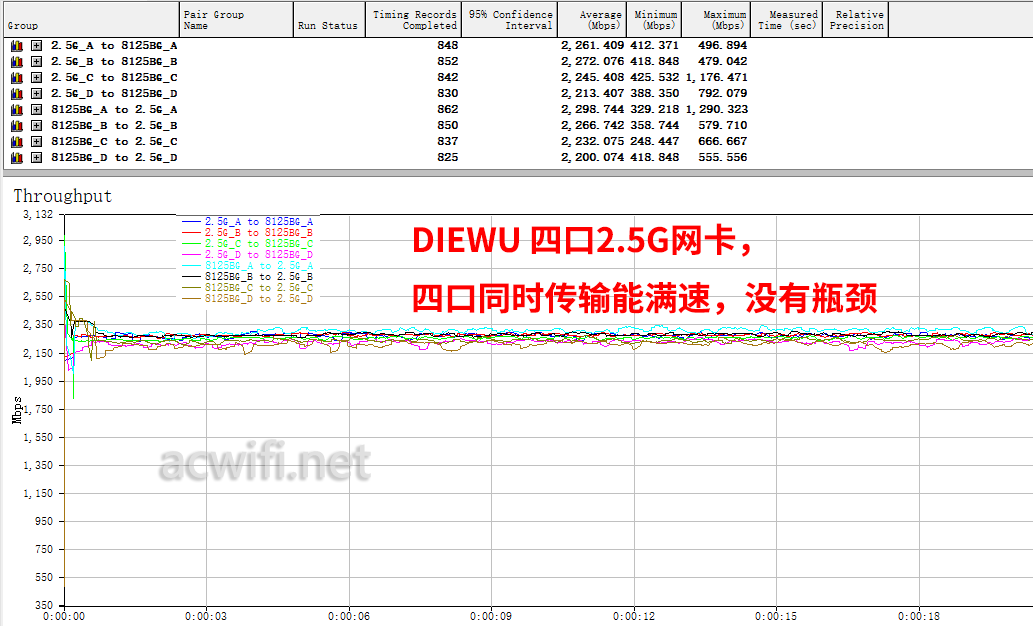This screenshot has height=626, width=1033.
Task: Expand the 8125BG_C to 2.5G_C group
Action: point(37,142)
